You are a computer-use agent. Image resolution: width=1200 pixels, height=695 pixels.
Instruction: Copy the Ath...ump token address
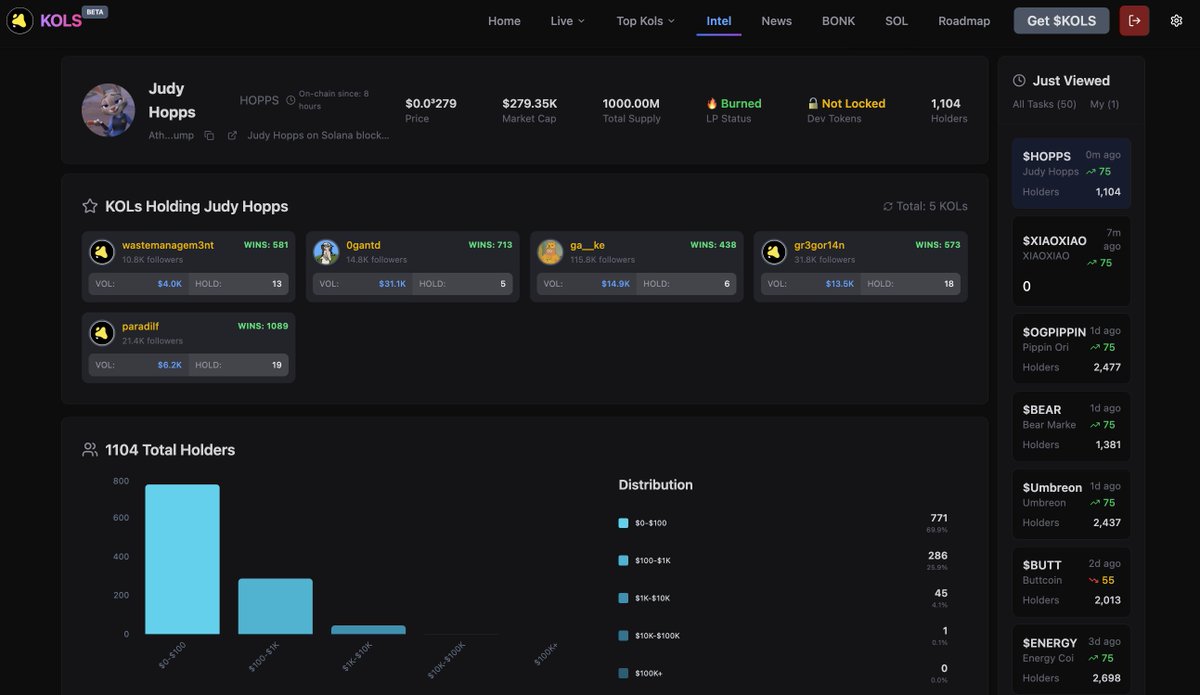[x=209, y=135]
